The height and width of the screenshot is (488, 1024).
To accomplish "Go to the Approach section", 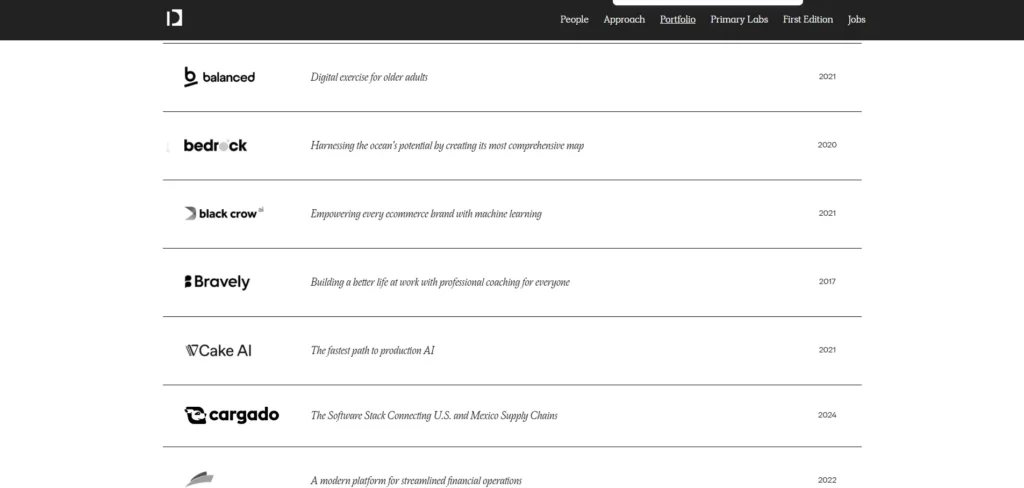I will tap(624, 20).
